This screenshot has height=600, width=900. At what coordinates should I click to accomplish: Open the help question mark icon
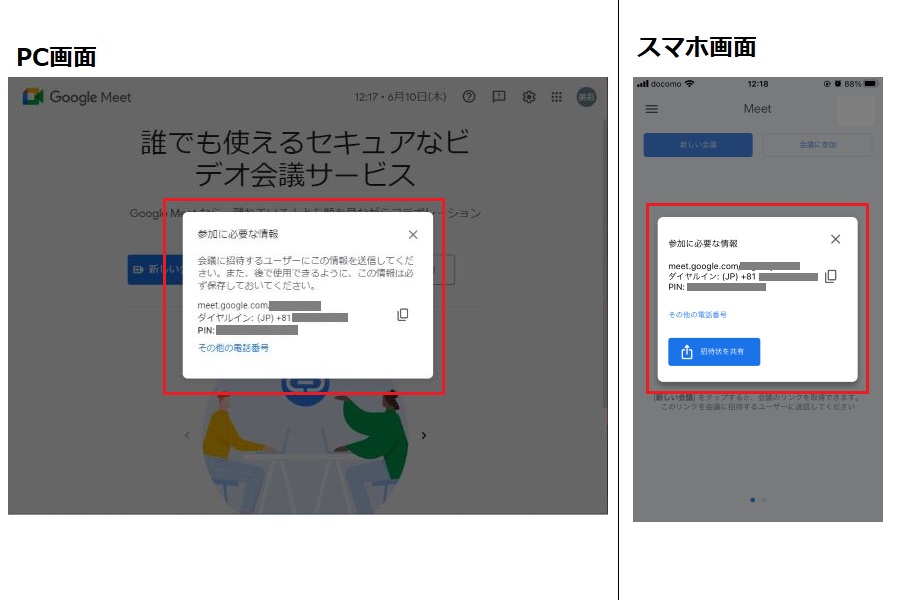pos(469,97)
